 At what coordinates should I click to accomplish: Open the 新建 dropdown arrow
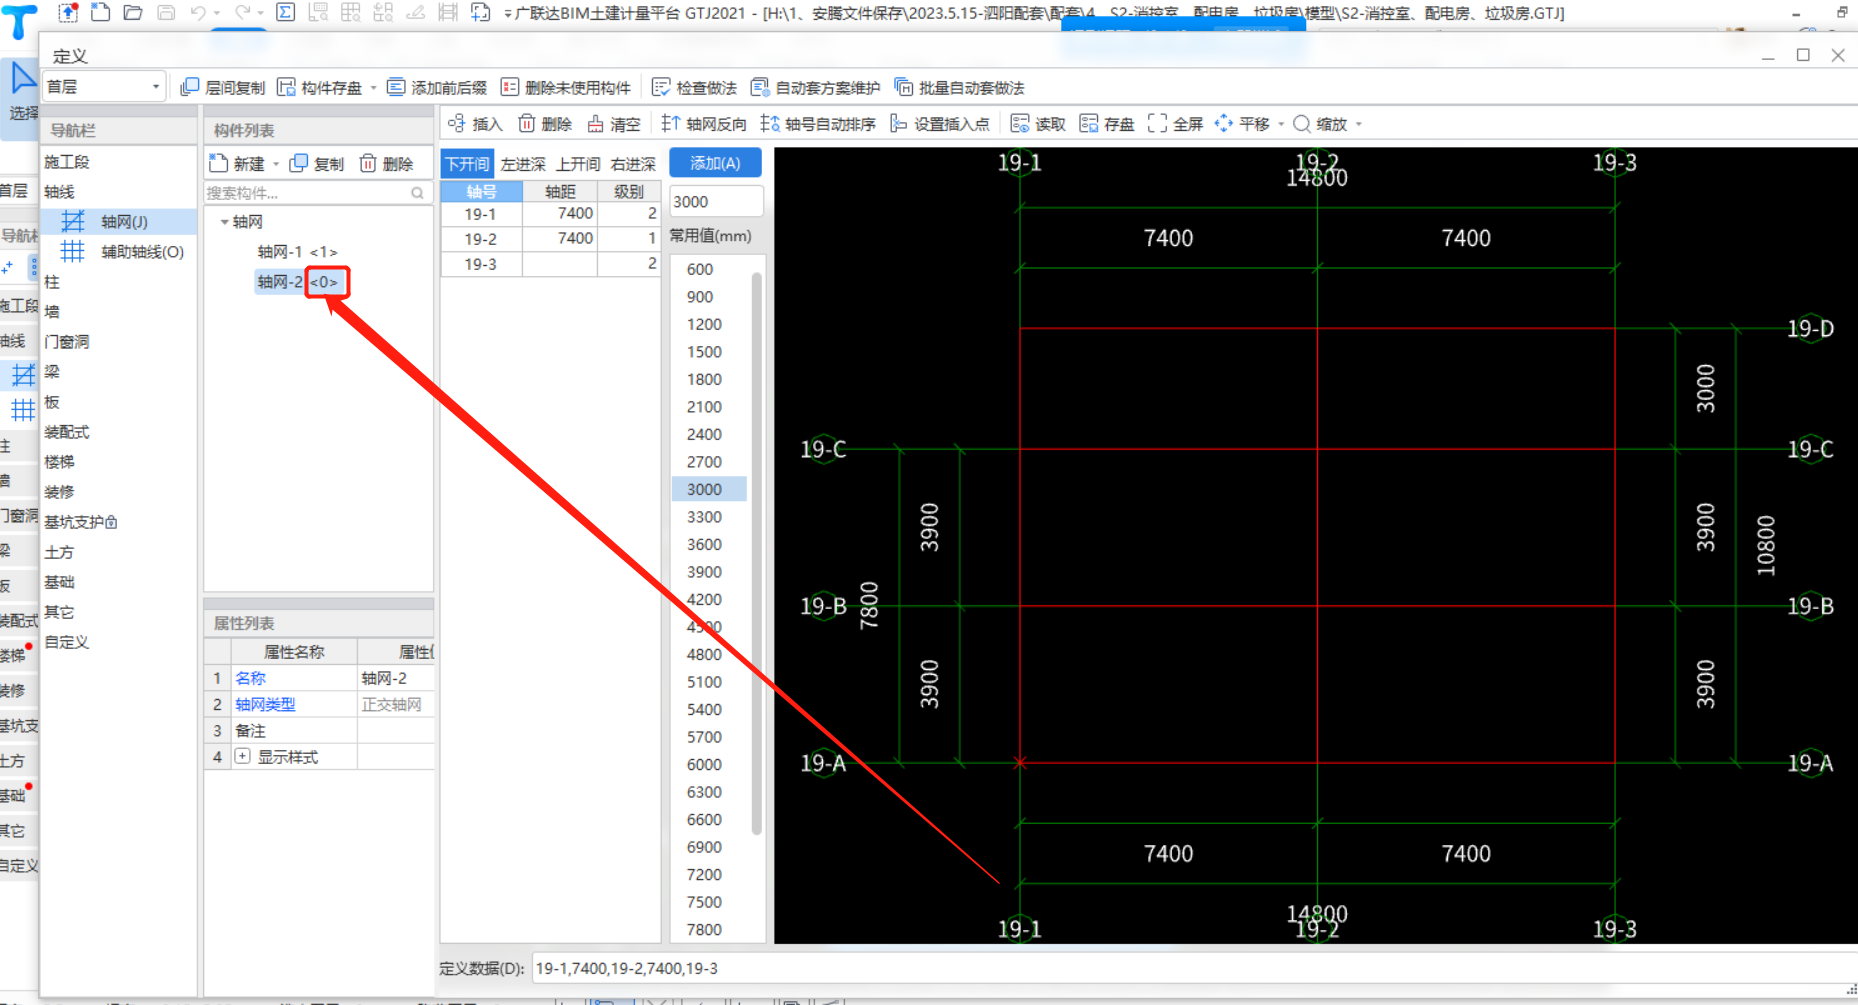pos(276,164)
